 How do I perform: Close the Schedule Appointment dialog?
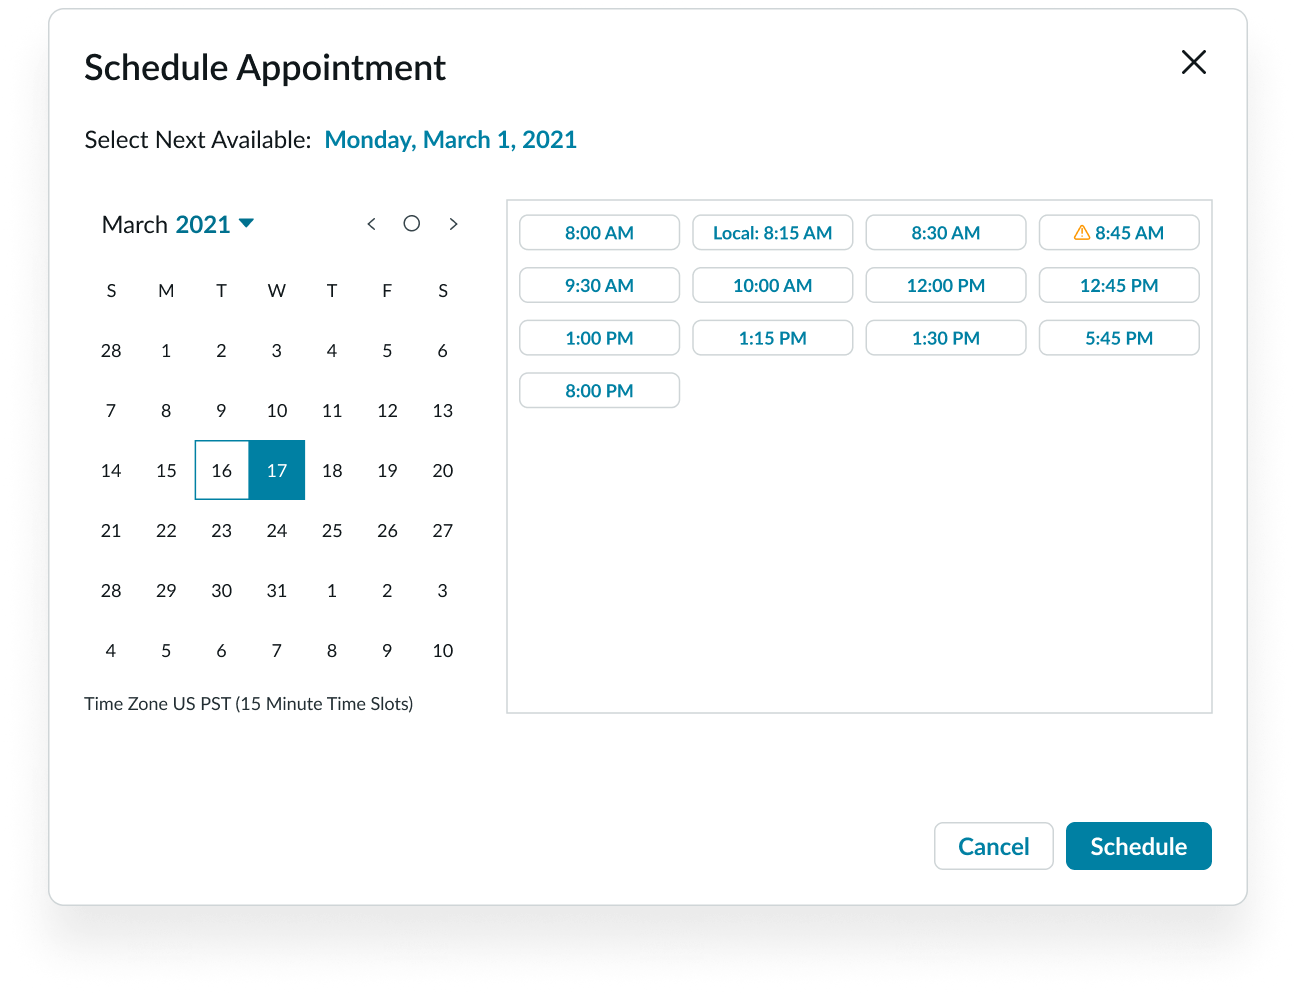[1194, 62]
